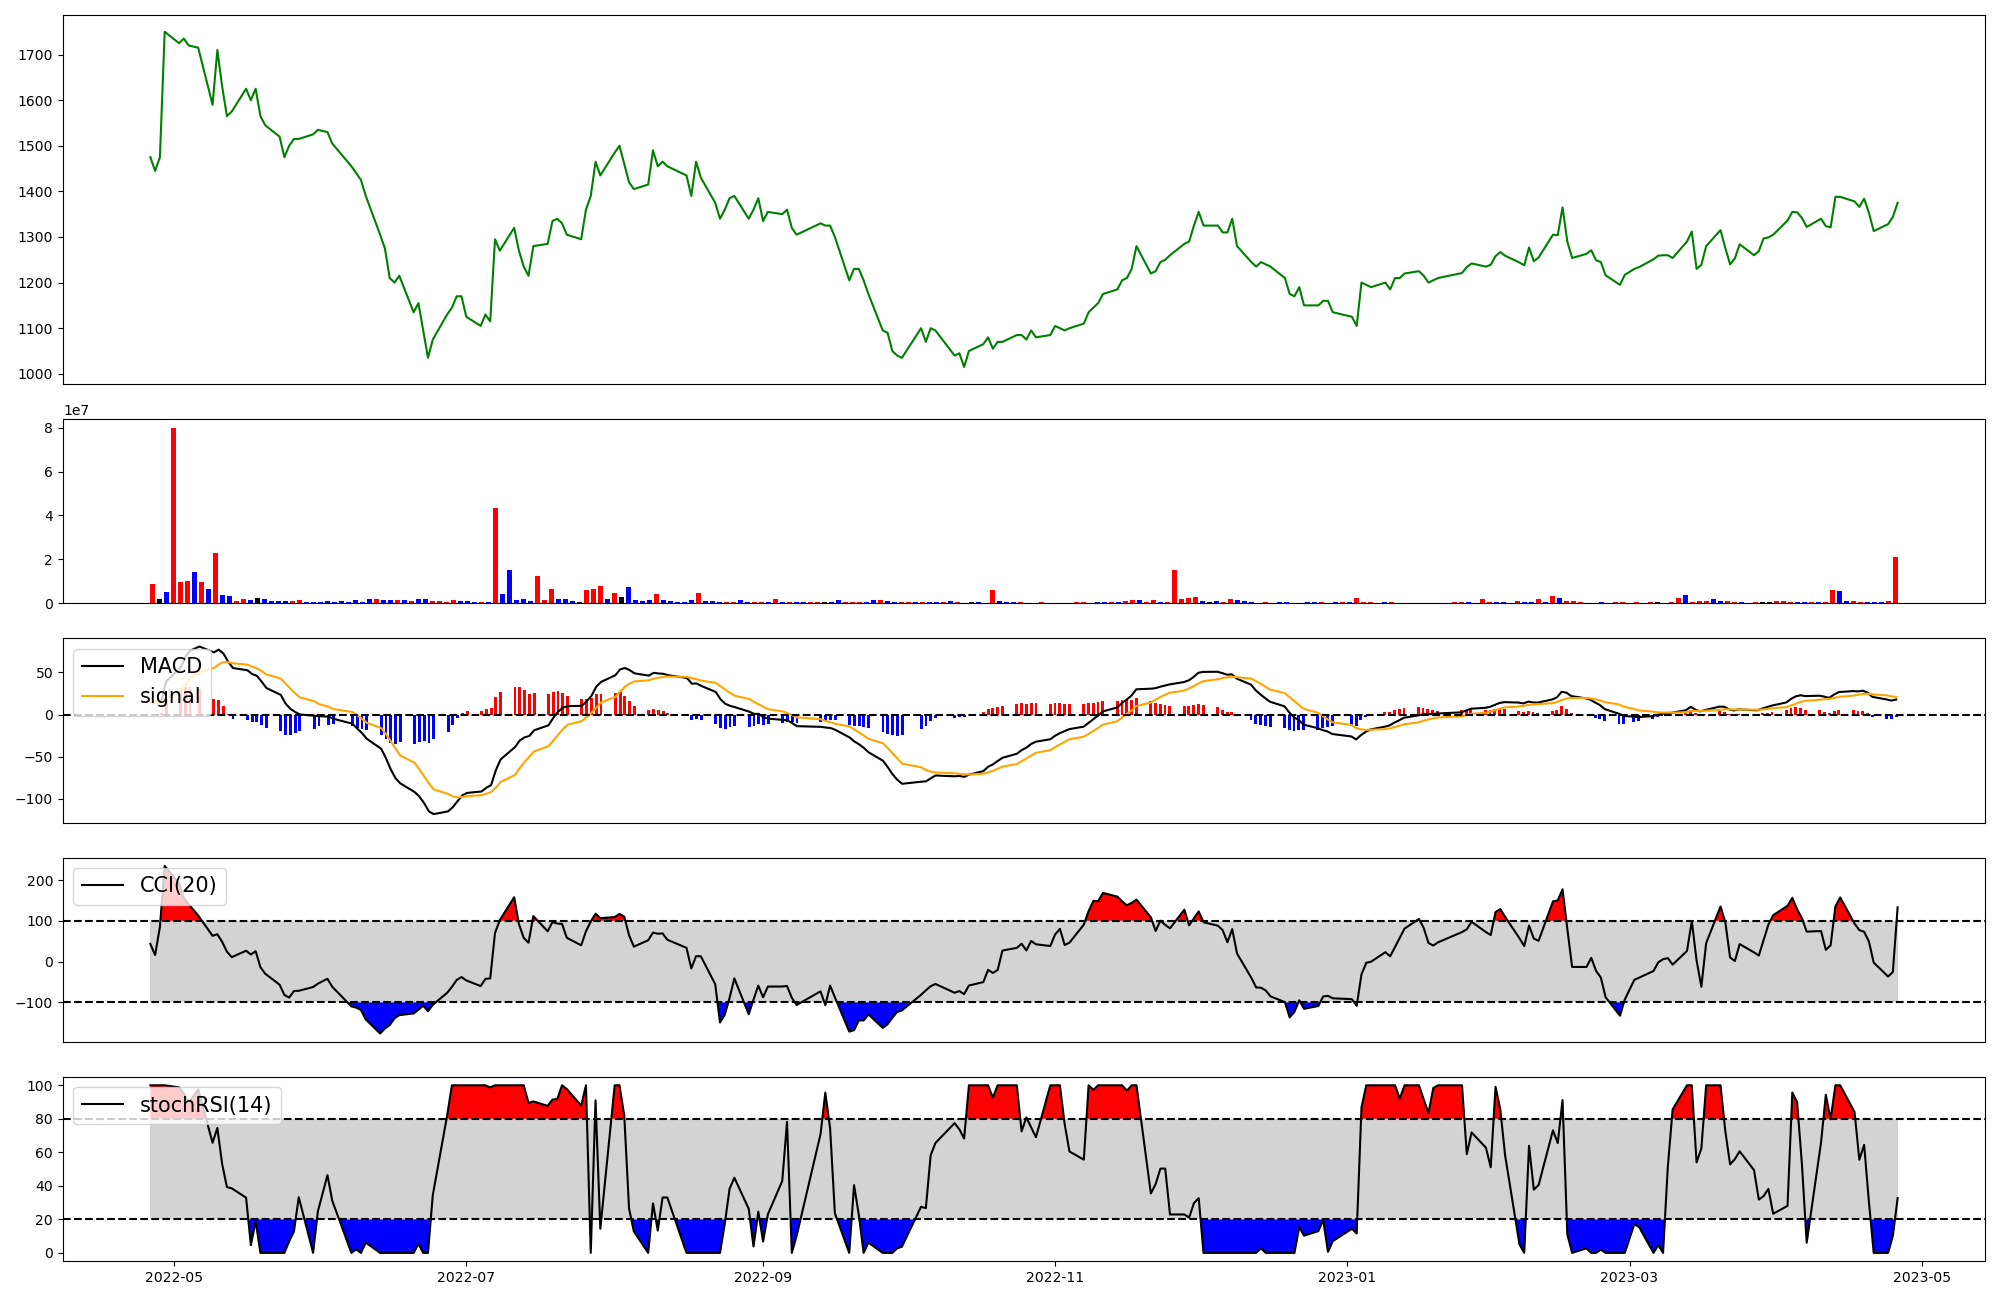Click the 80 label on the stochRSI axis

click(44, 1119)
